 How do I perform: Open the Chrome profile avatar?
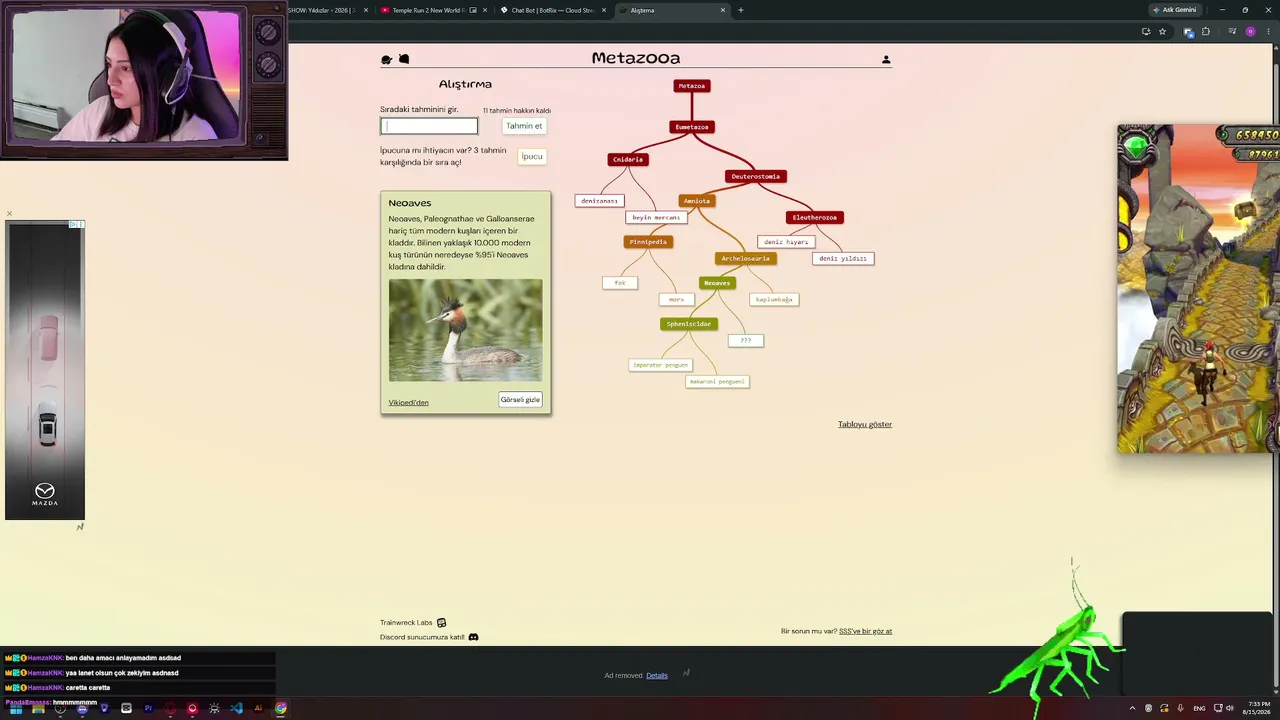tap(1250, 32)
